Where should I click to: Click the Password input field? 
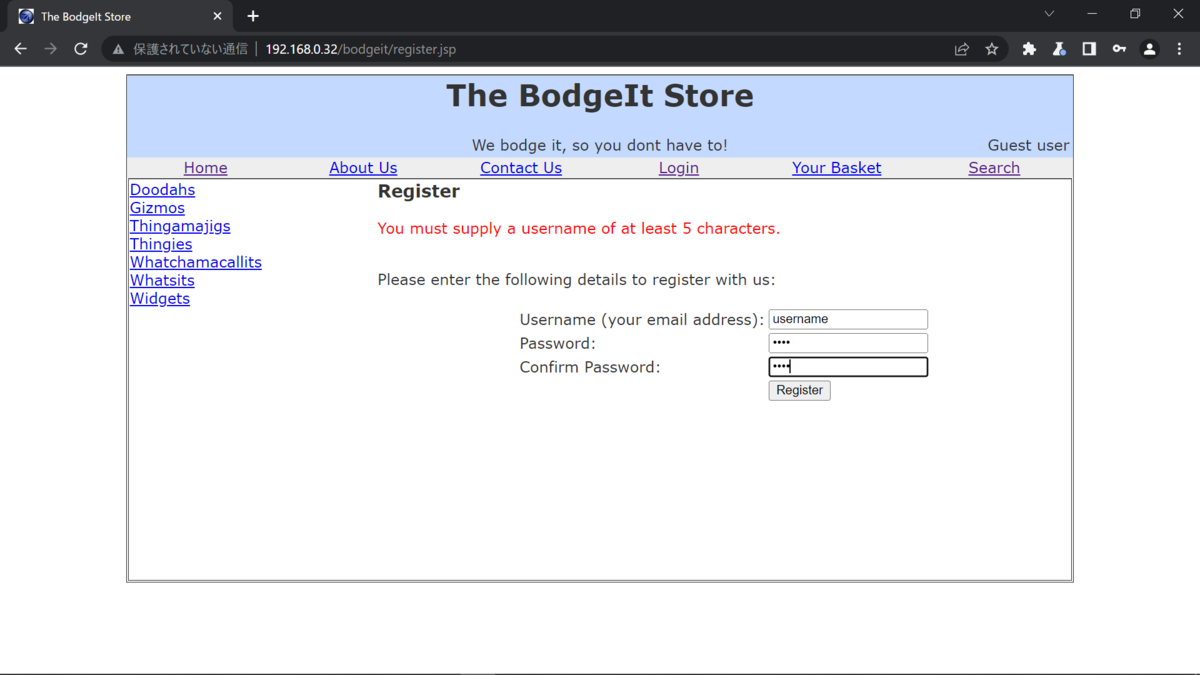tap(848, 343)
